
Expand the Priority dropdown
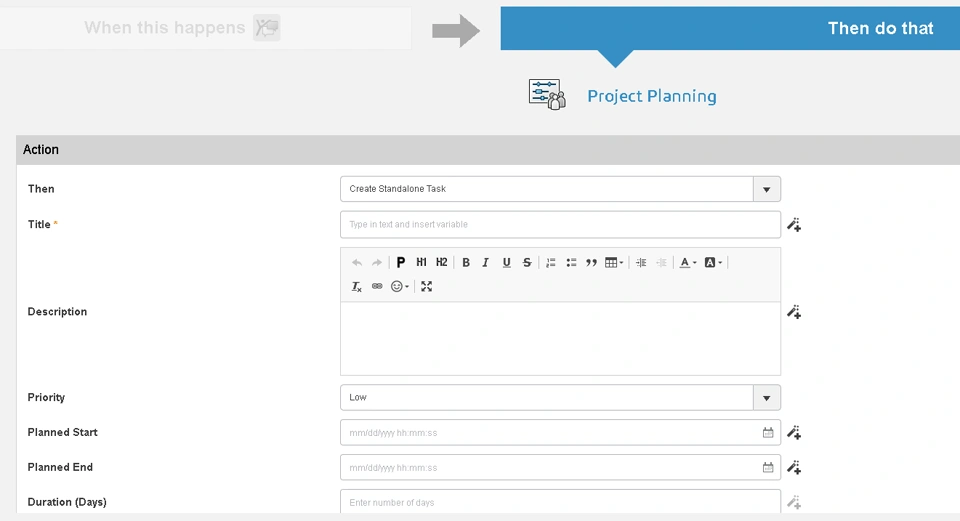[x=766, y=397]
